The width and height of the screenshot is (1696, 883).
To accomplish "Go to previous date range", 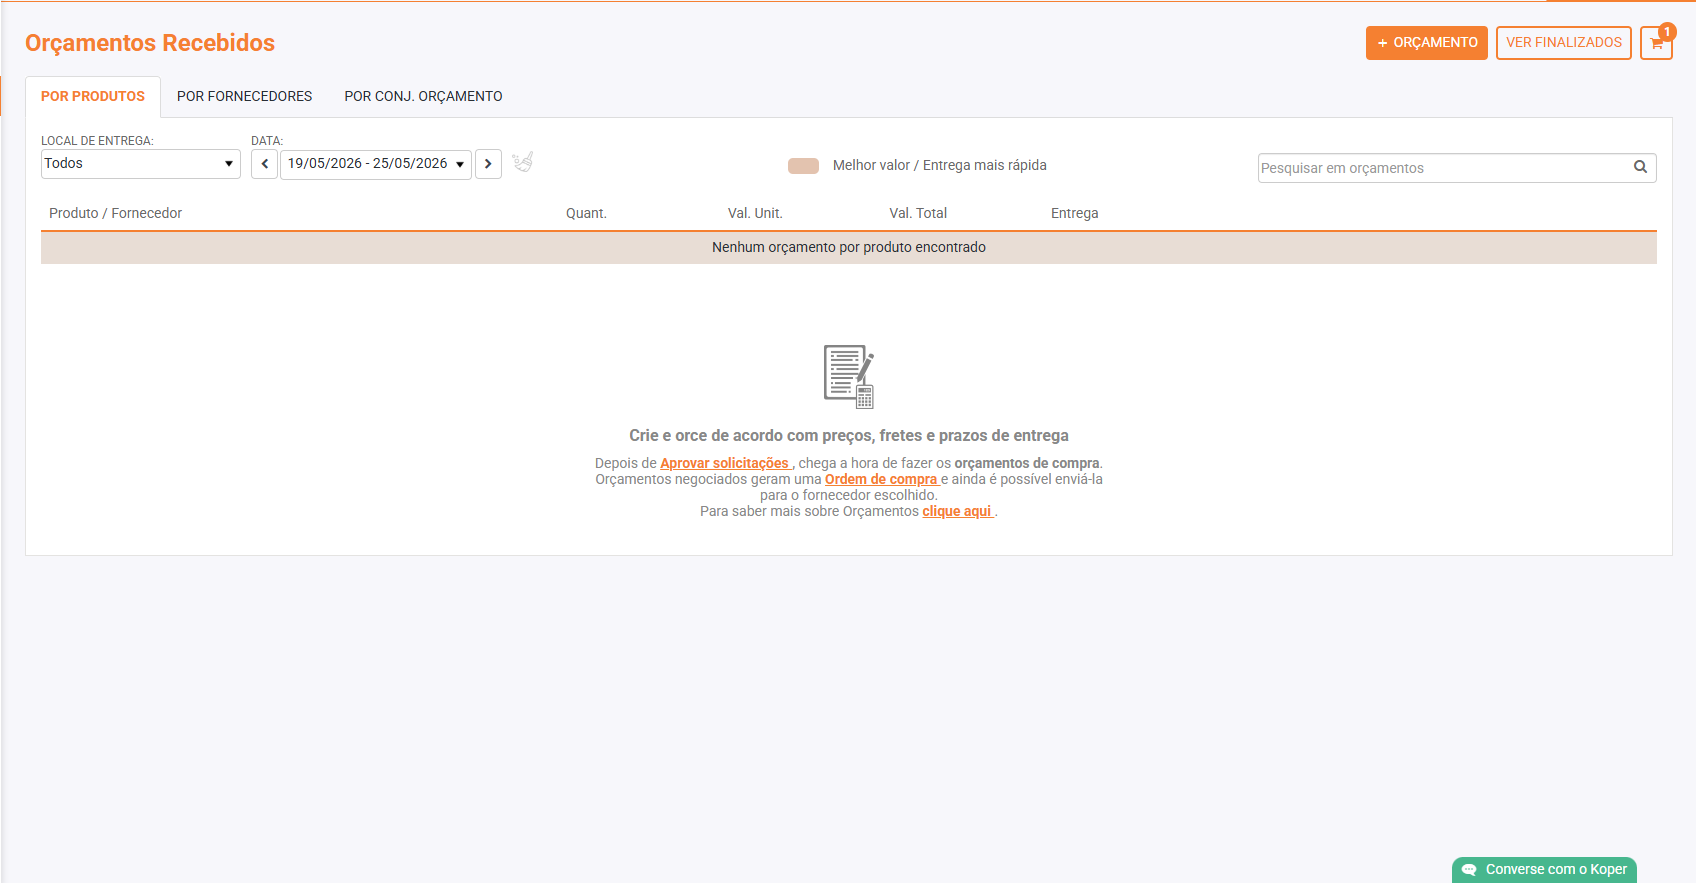I will (x=264, y=164).
